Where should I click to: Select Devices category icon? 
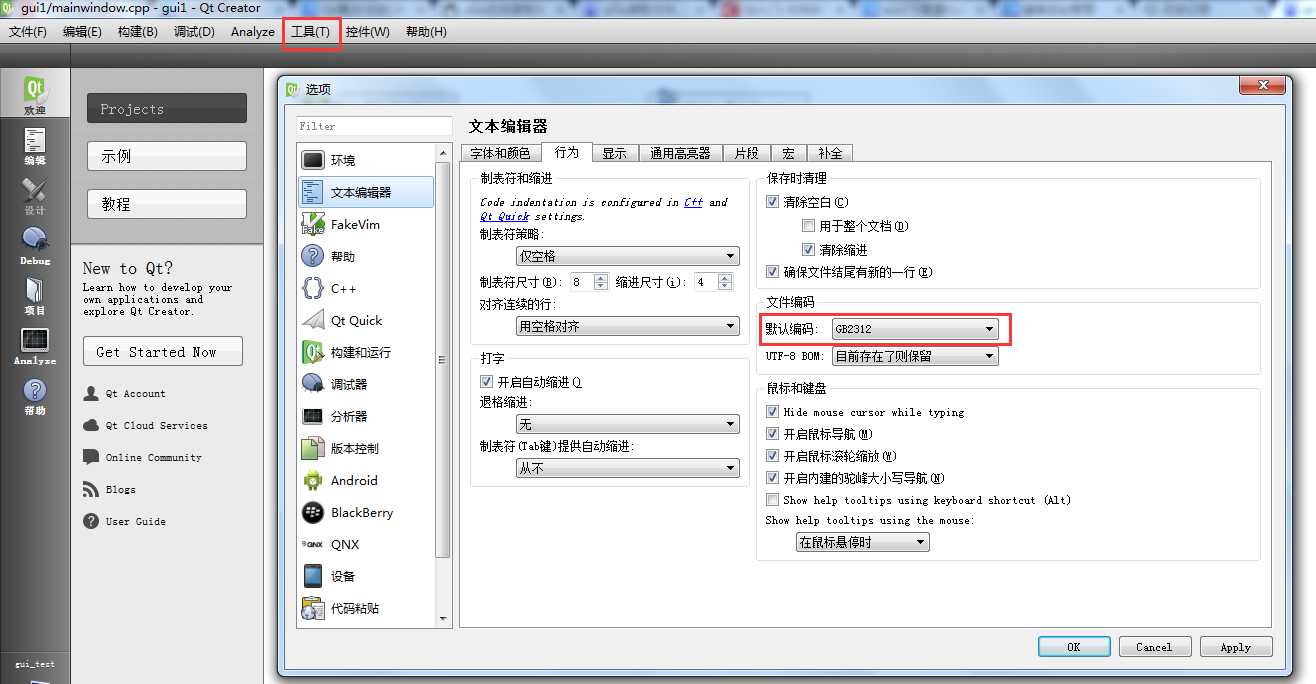[x=313, y=576]
